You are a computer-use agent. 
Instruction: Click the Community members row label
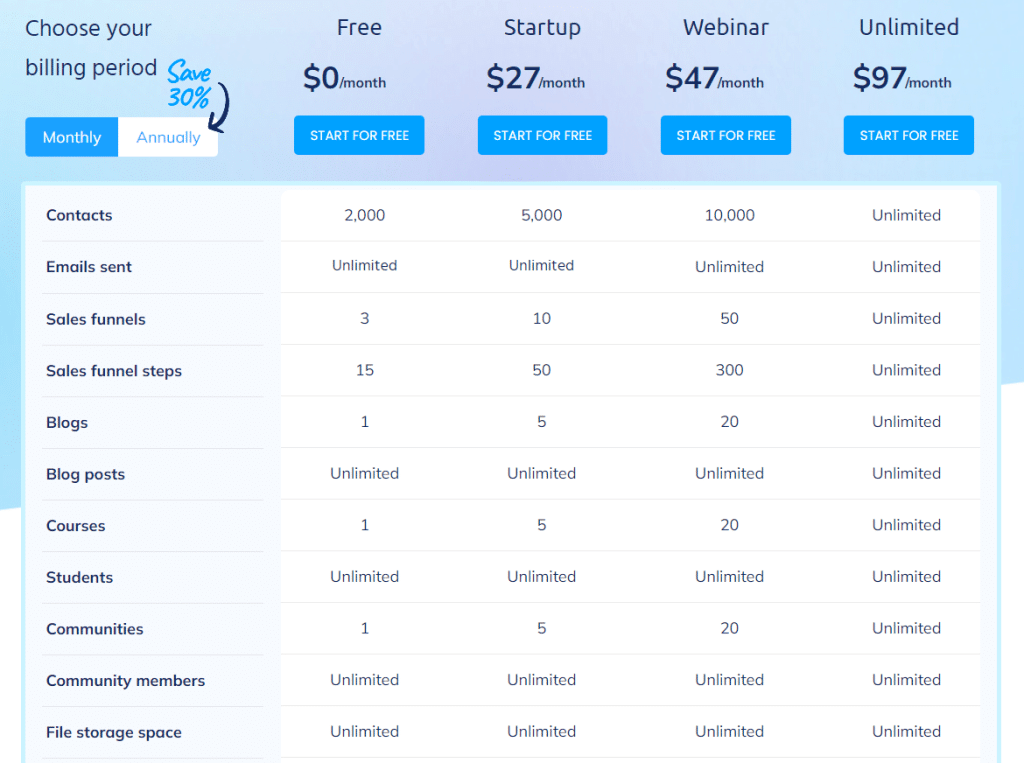125,681
